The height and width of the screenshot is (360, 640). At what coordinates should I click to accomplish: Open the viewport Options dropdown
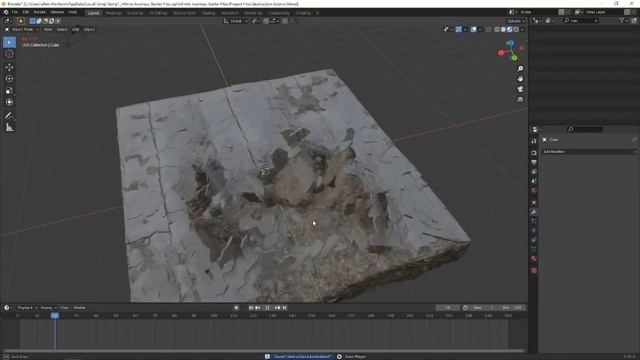click(516, 21)
